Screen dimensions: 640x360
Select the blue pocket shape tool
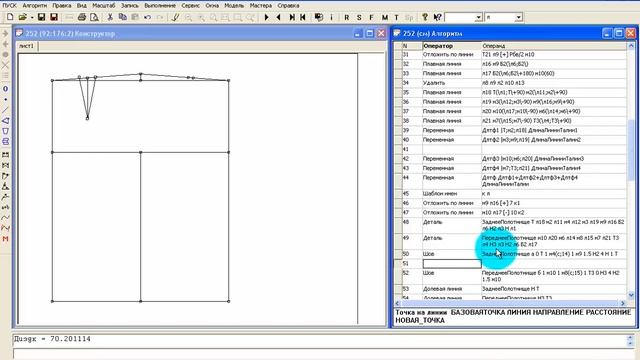pos(5,131)
